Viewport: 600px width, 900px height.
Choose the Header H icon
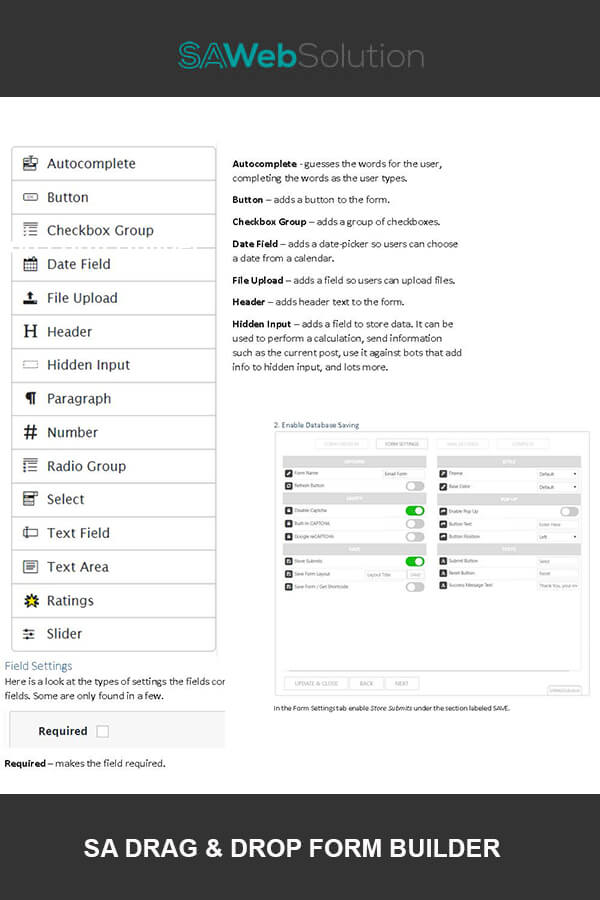[30, 332]
